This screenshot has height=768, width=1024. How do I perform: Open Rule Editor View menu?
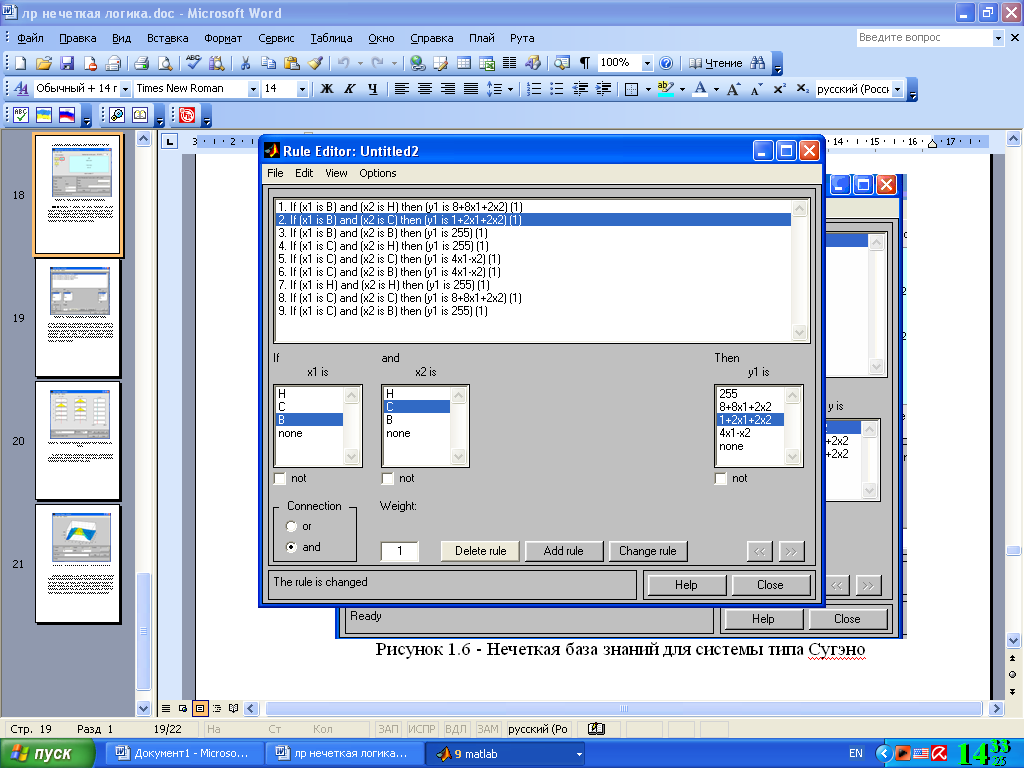(x=336, y=173)
